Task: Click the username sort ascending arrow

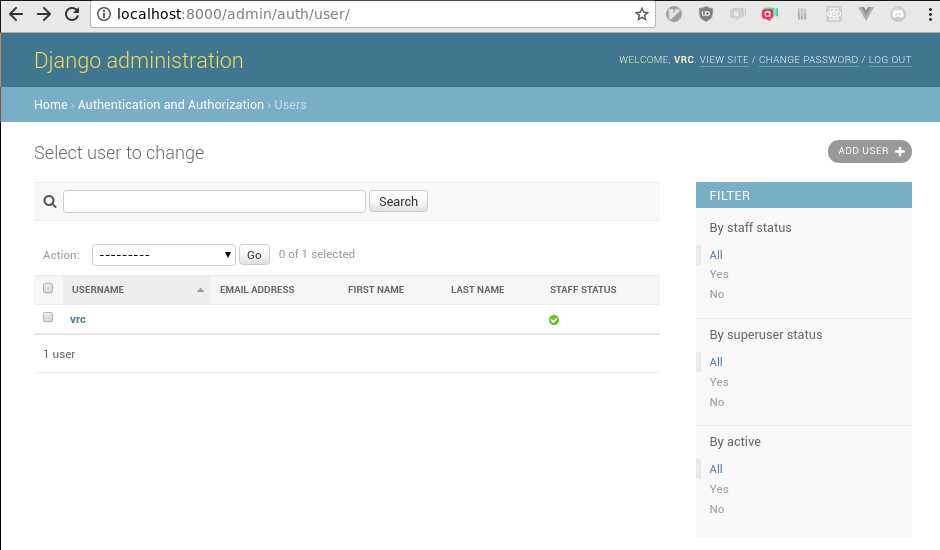Action: tap(200, 290)
